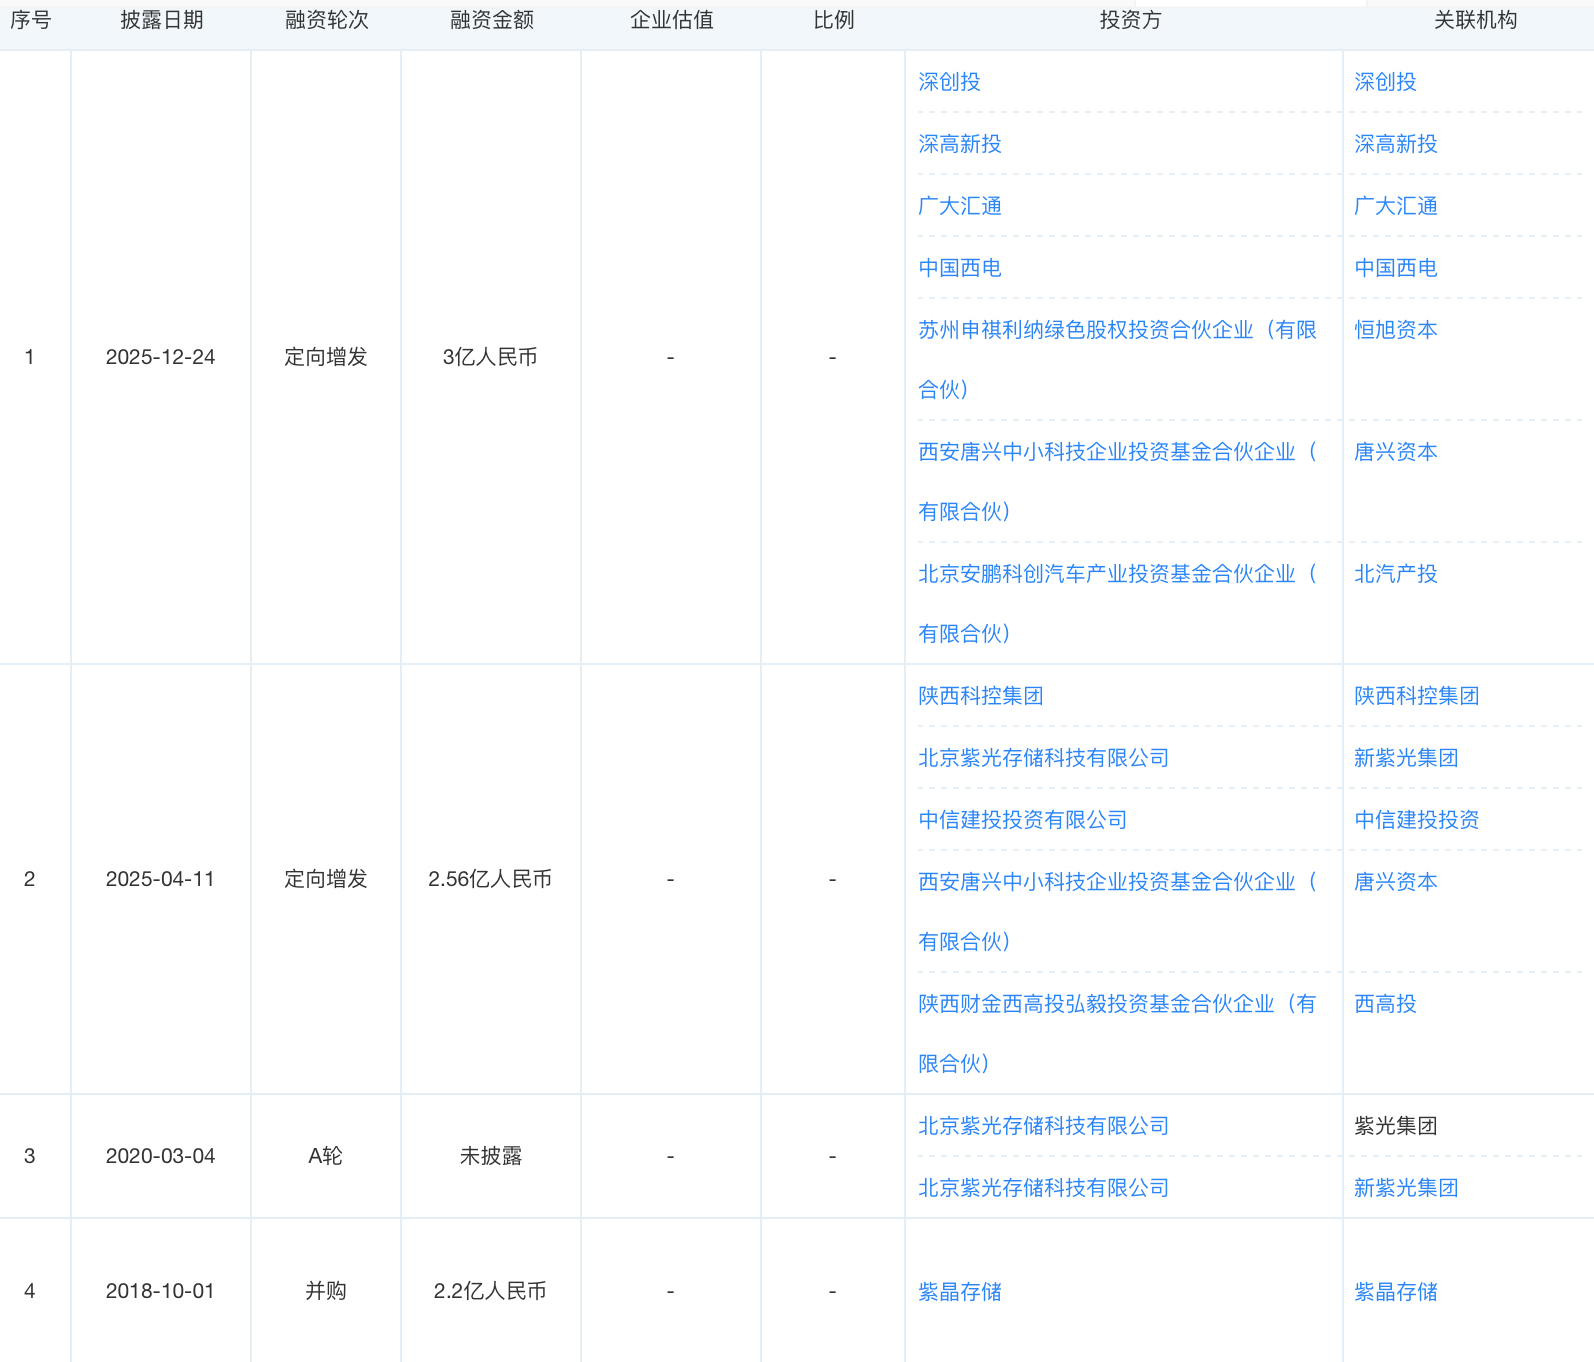This screenshot has height=1362, width=1594.
Task: Open the 恒旭资本 related institution link
Action: point(1396,330)
